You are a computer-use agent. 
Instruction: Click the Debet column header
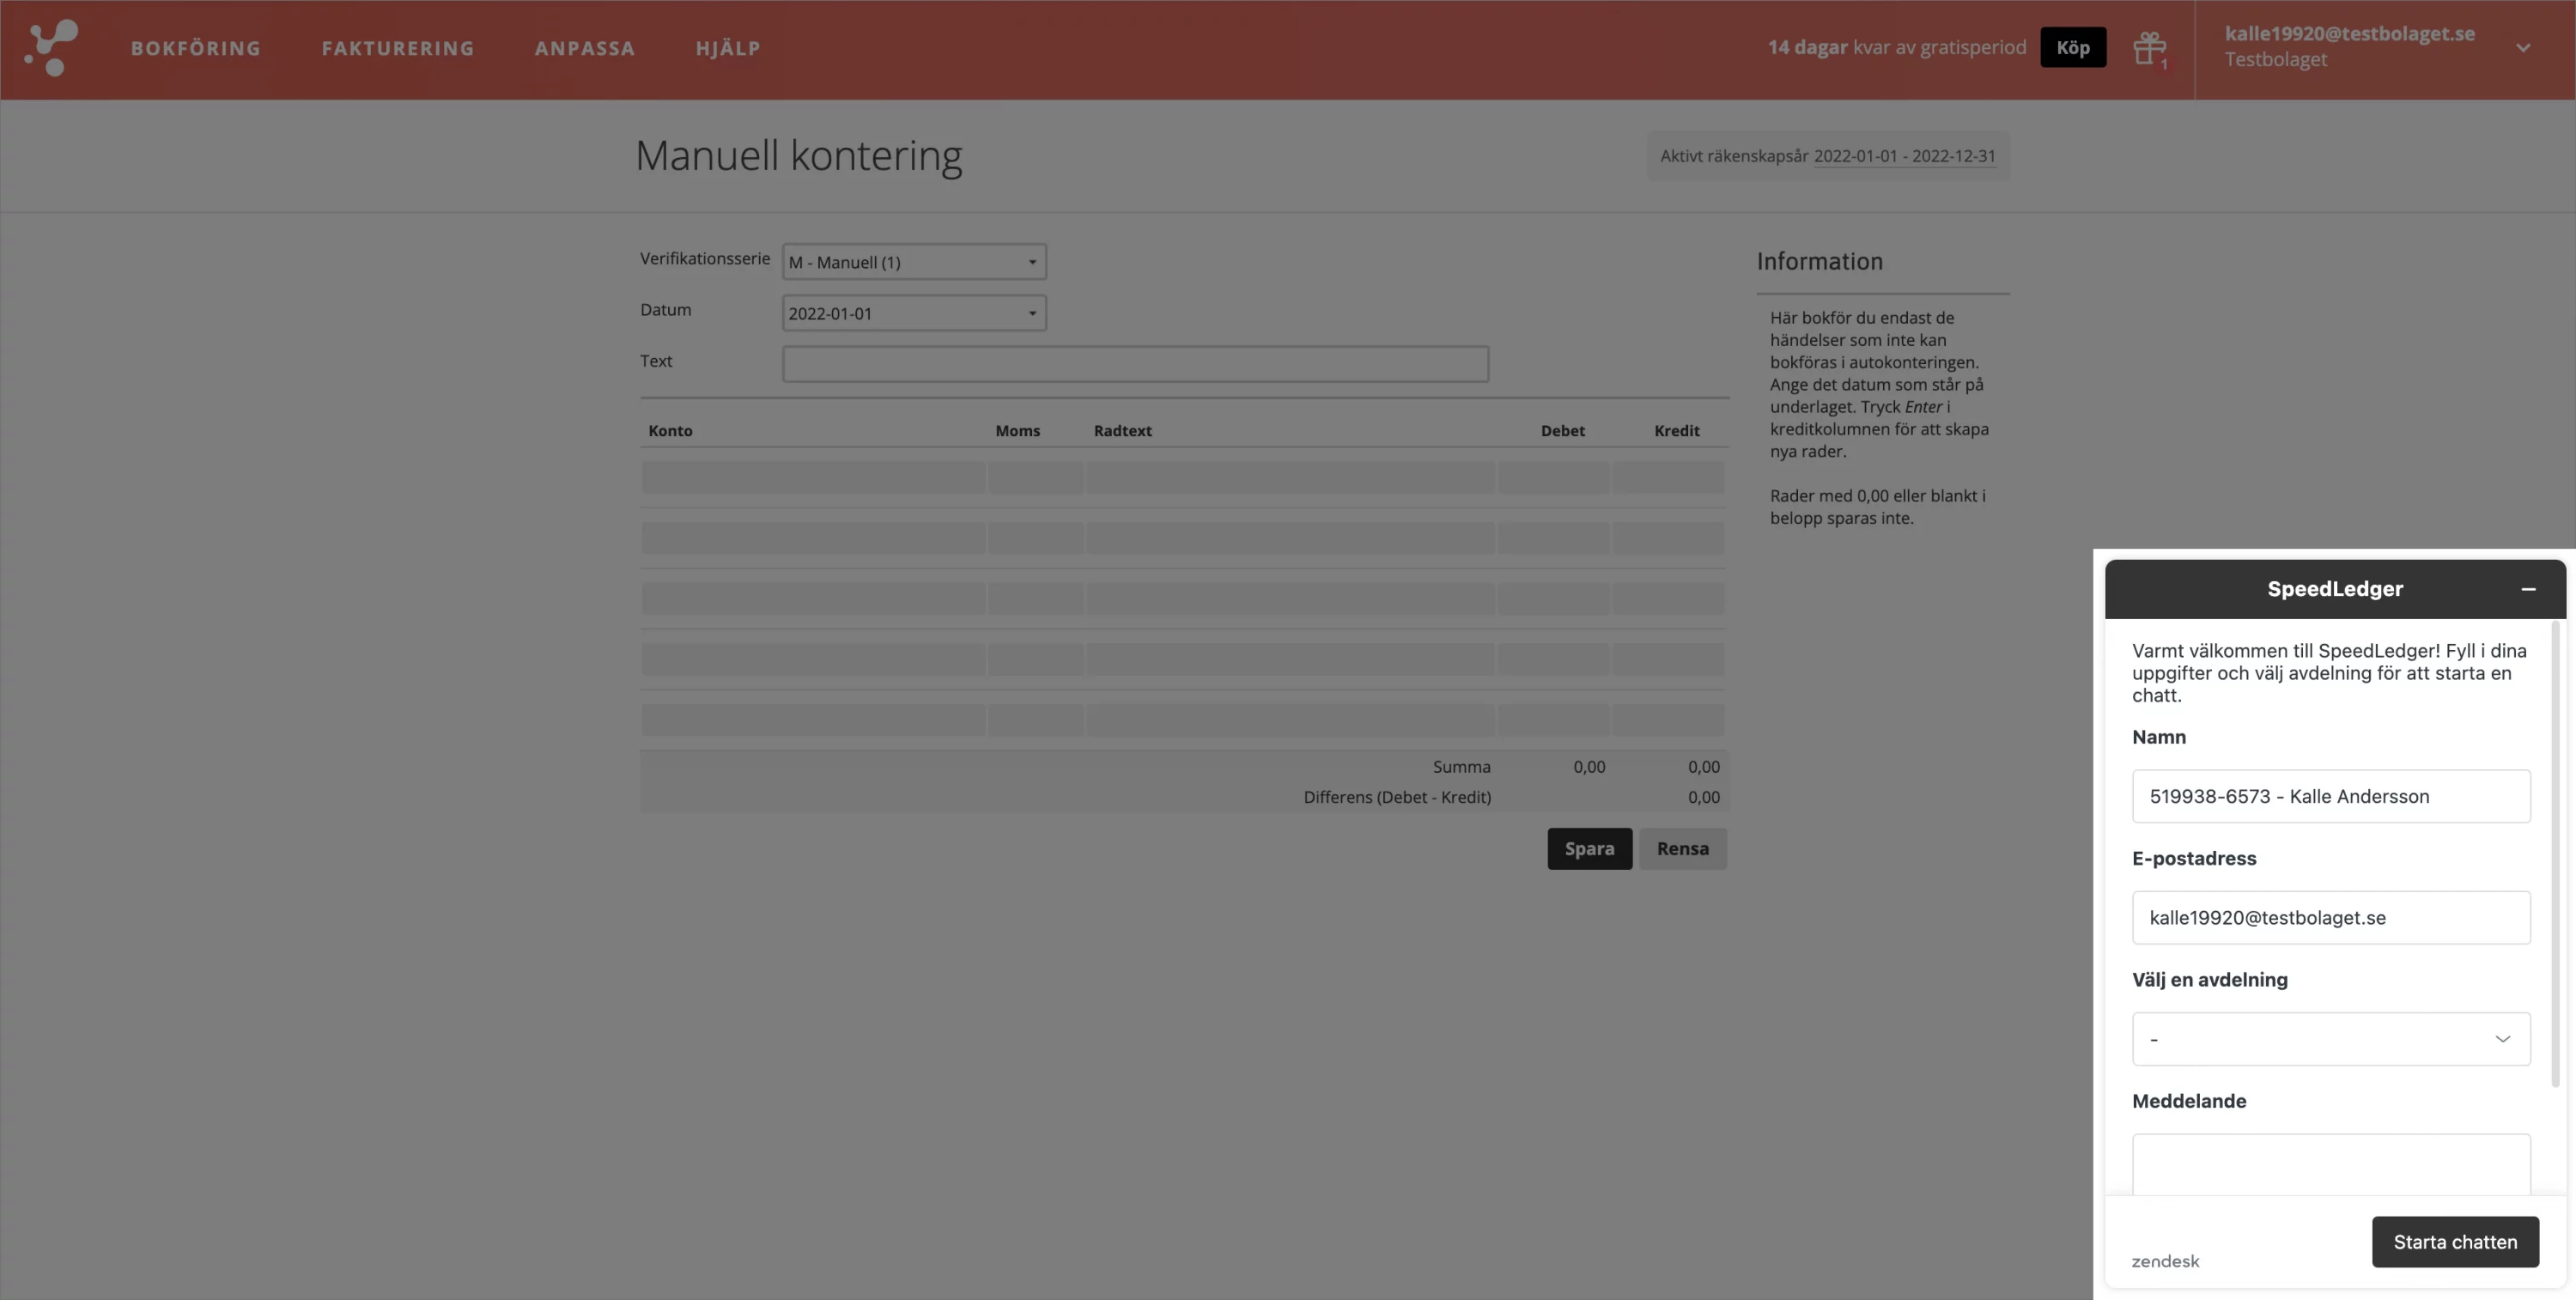pyautogui.click(x=1562, y=431)
